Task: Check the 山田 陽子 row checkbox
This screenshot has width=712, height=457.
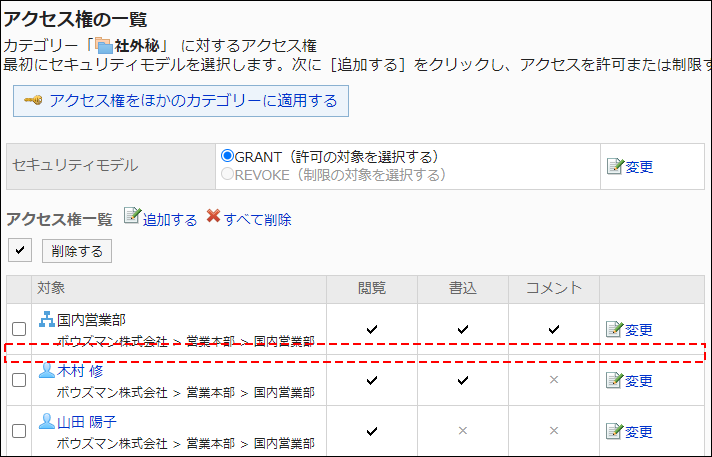Action: pos(19,431)
